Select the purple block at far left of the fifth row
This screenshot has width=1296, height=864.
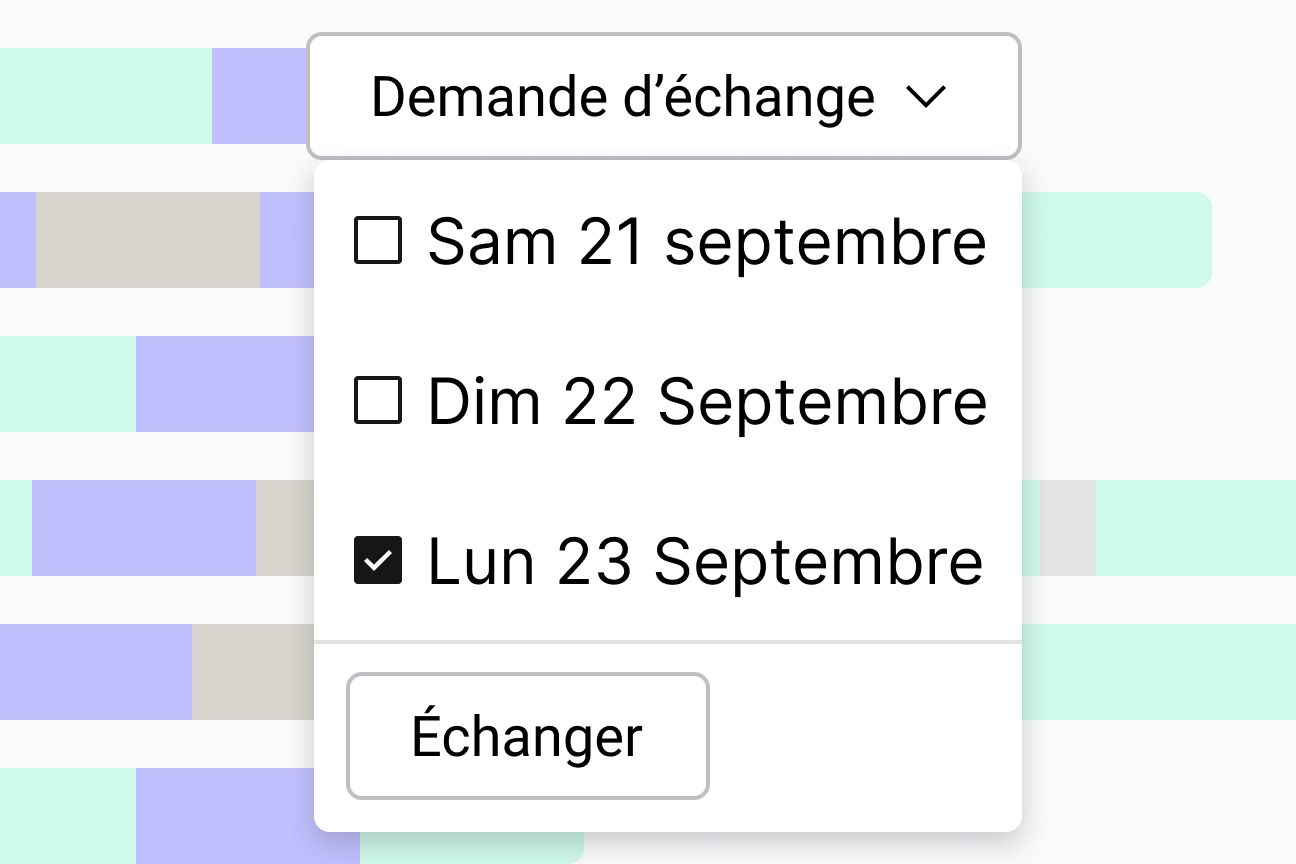[x=95, y=672]
